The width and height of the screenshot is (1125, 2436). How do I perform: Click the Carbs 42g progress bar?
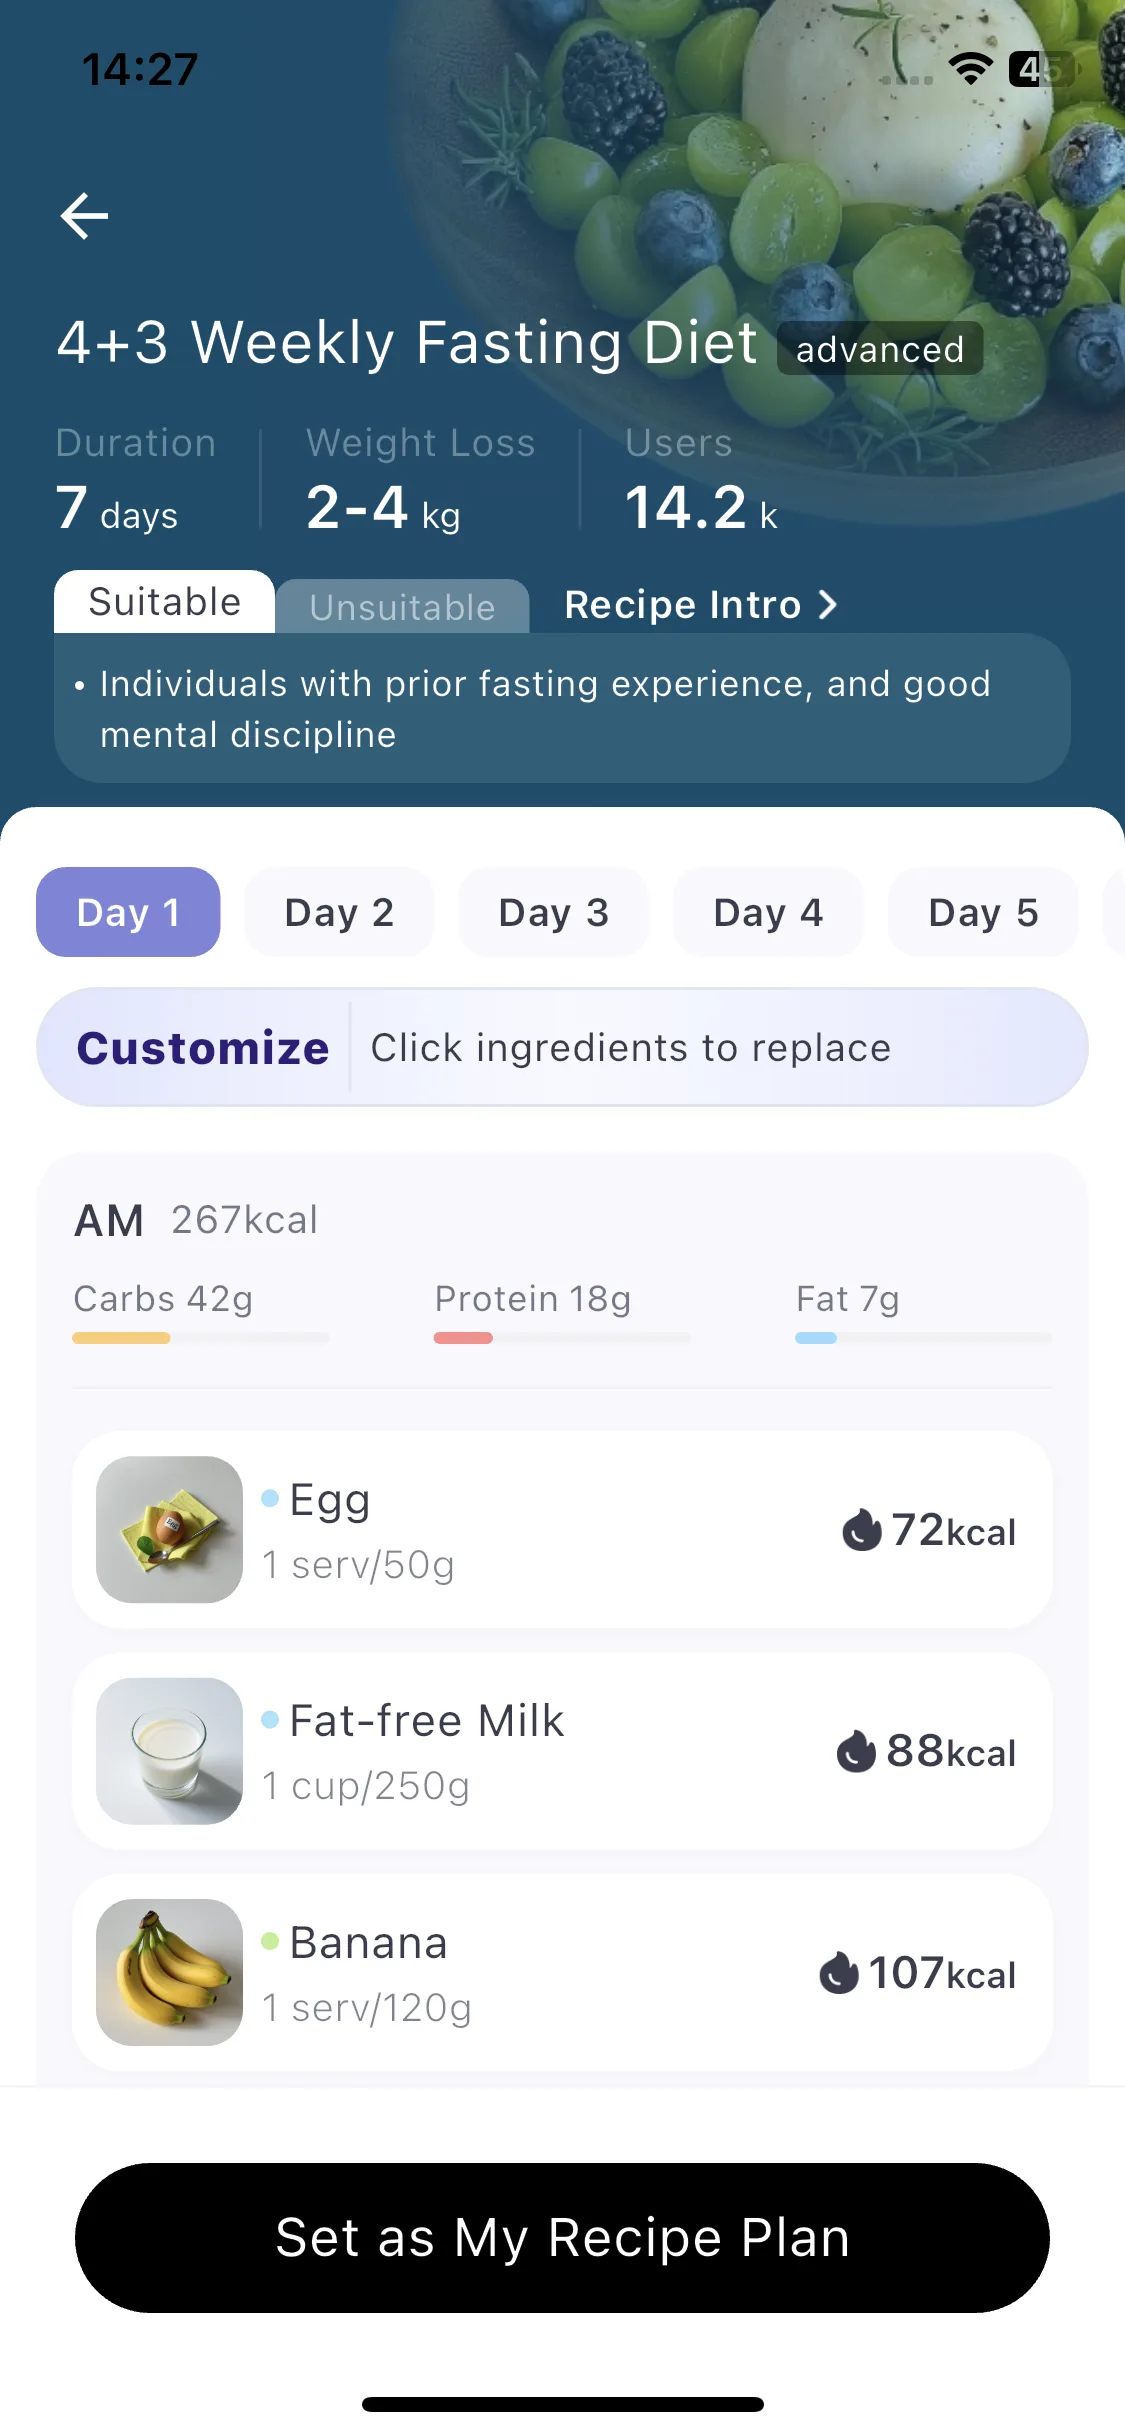[201, 1338]
